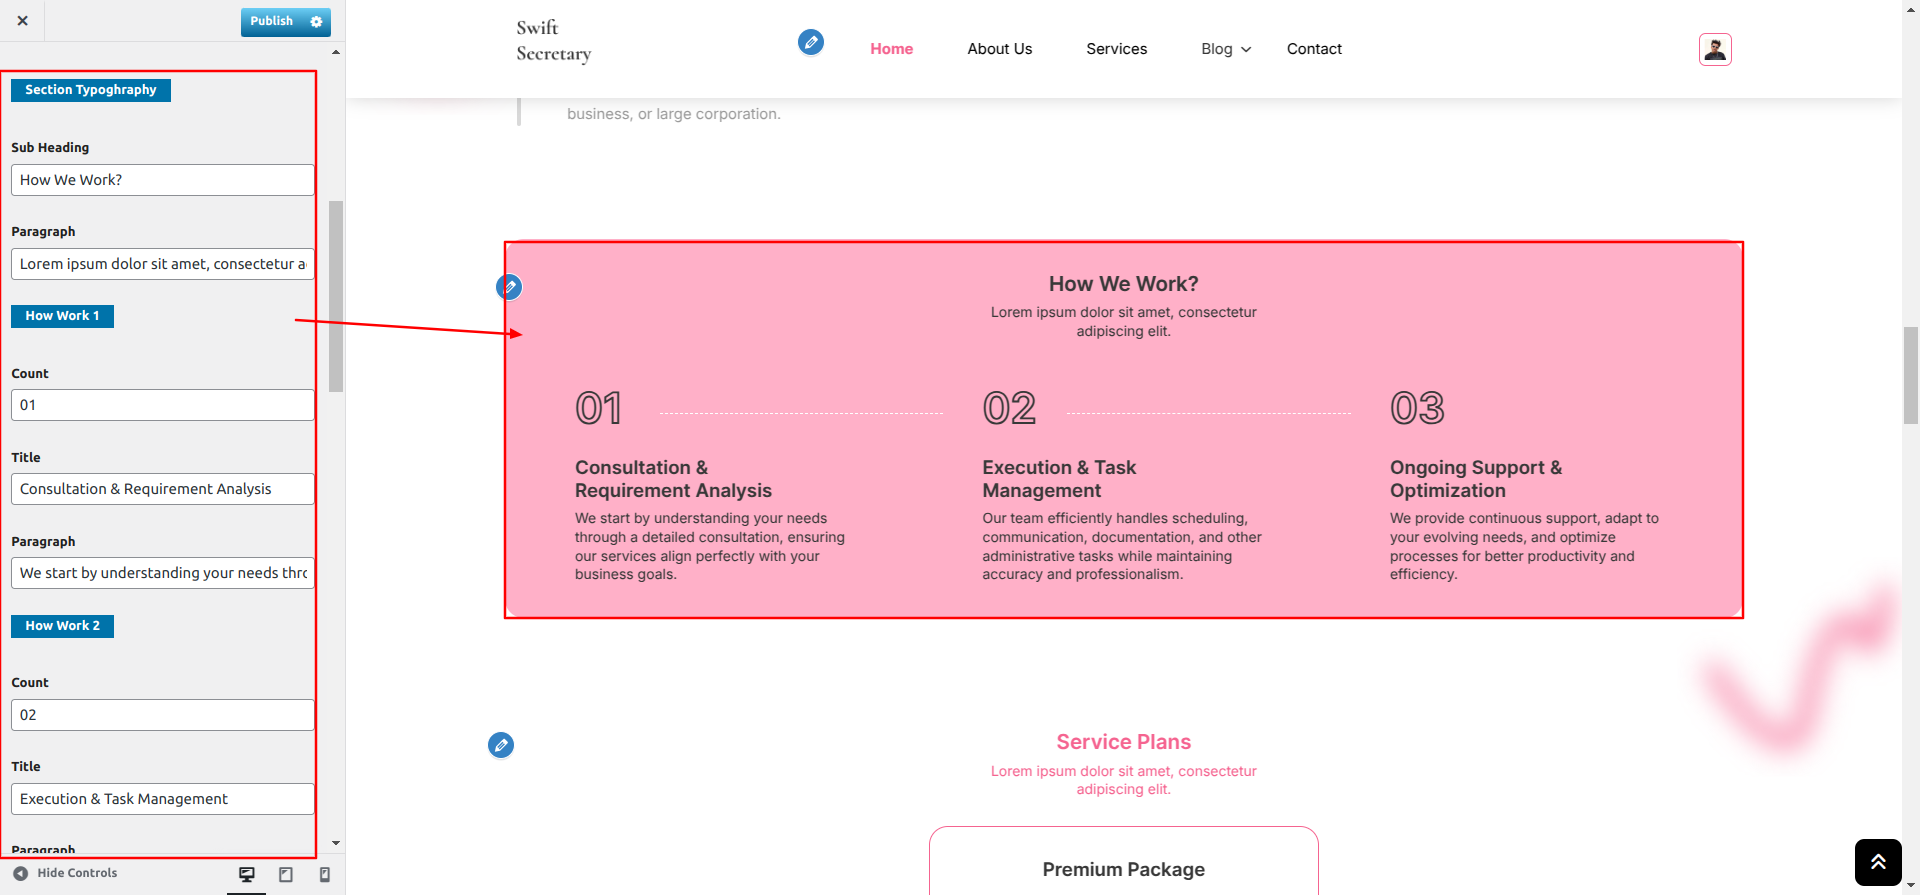The height and width of the screenshot is (895, 1920).
Task: Open the About Us menu item
Action: point(999,49)
